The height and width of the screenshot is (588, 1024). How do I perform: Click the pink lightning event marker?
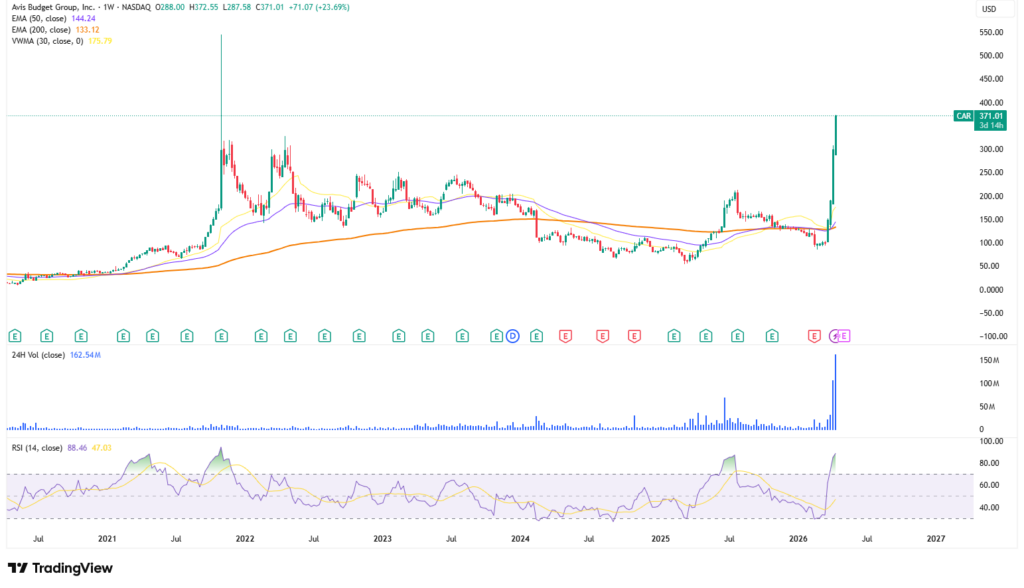pos(837,335)
